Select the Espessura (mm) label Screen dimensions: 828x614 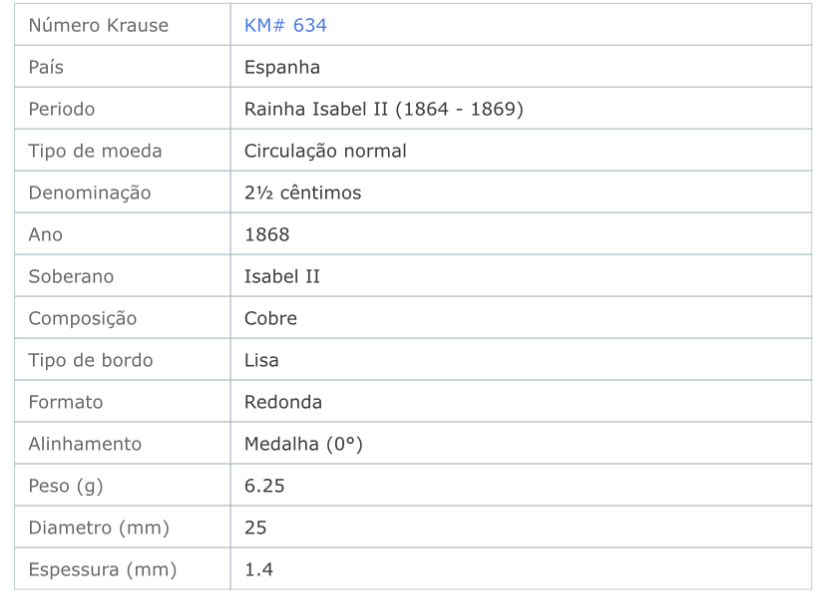(102, 569)
